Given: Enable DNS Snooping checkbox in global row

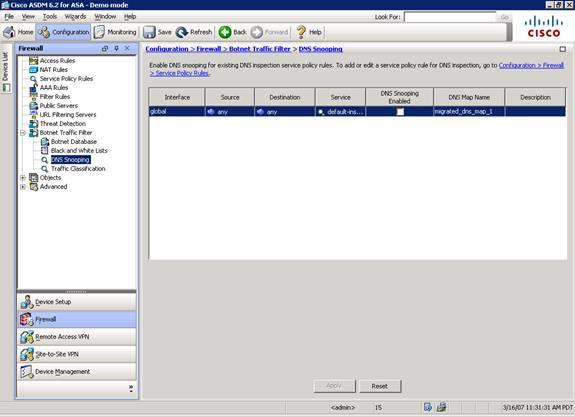Looking at the screenshot, I should [x=400, y=112].
